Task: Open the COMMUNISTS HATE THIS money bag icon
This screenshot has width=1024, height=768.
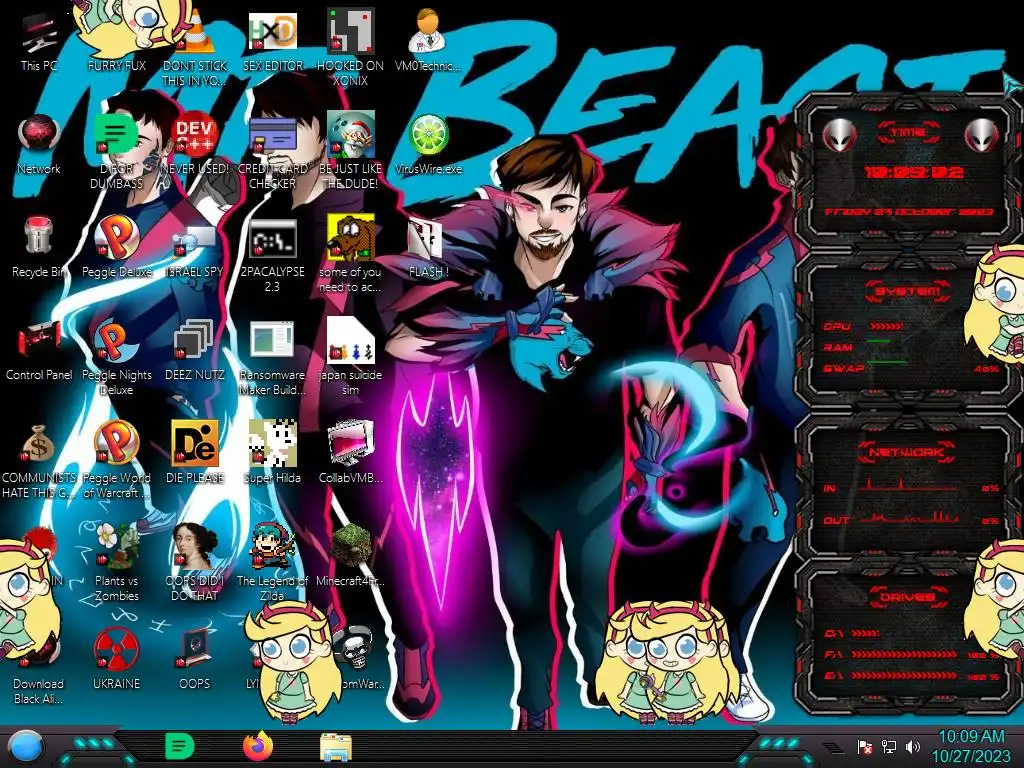Action: coord(39,461)
